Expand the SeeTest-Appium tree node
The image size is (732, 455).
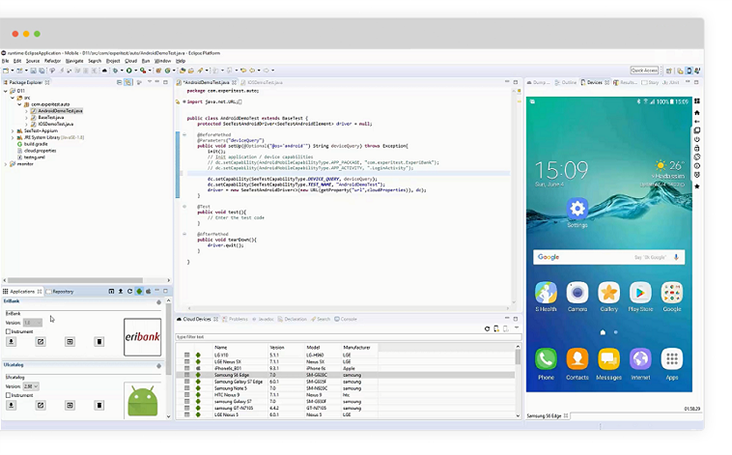point(14,130)
